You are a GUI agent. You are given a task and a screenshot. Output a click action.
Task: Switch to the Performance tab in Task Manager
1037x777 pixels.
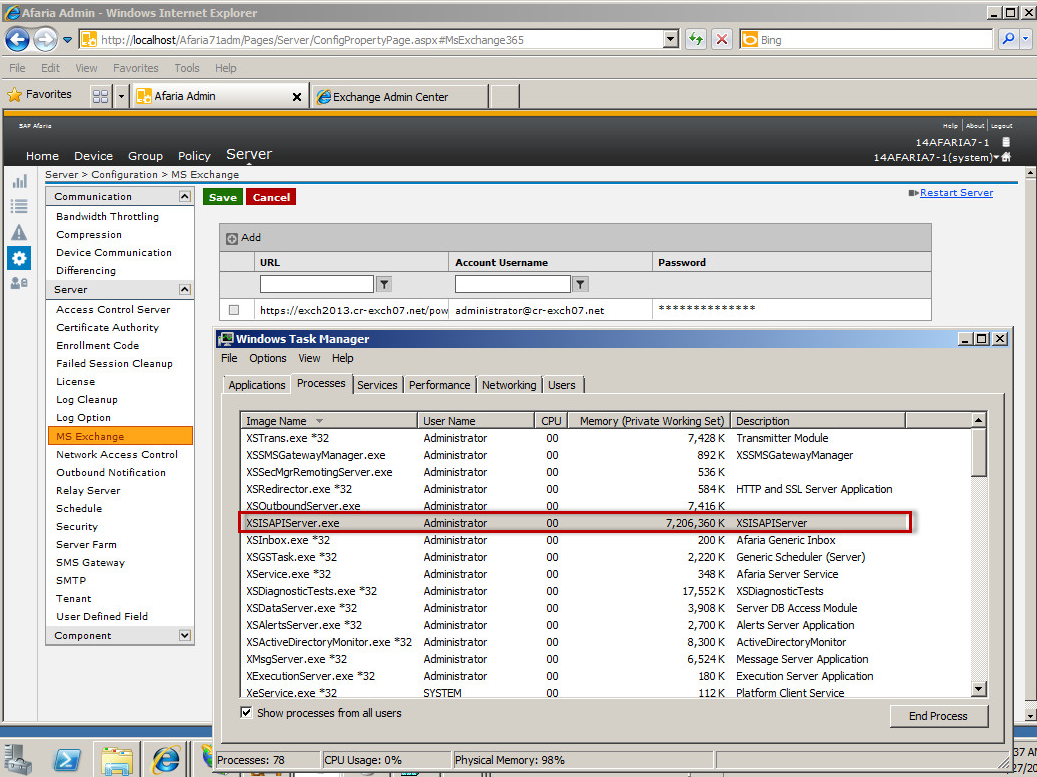coord(439,385)
